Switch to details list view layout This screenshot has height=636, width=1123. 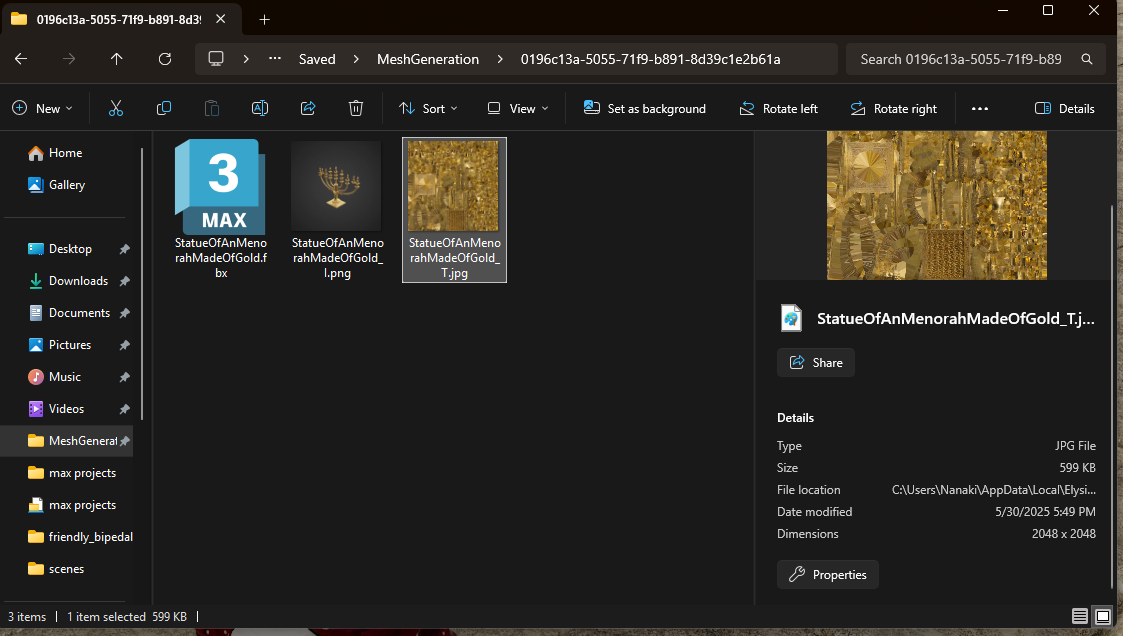point(1080,616)
